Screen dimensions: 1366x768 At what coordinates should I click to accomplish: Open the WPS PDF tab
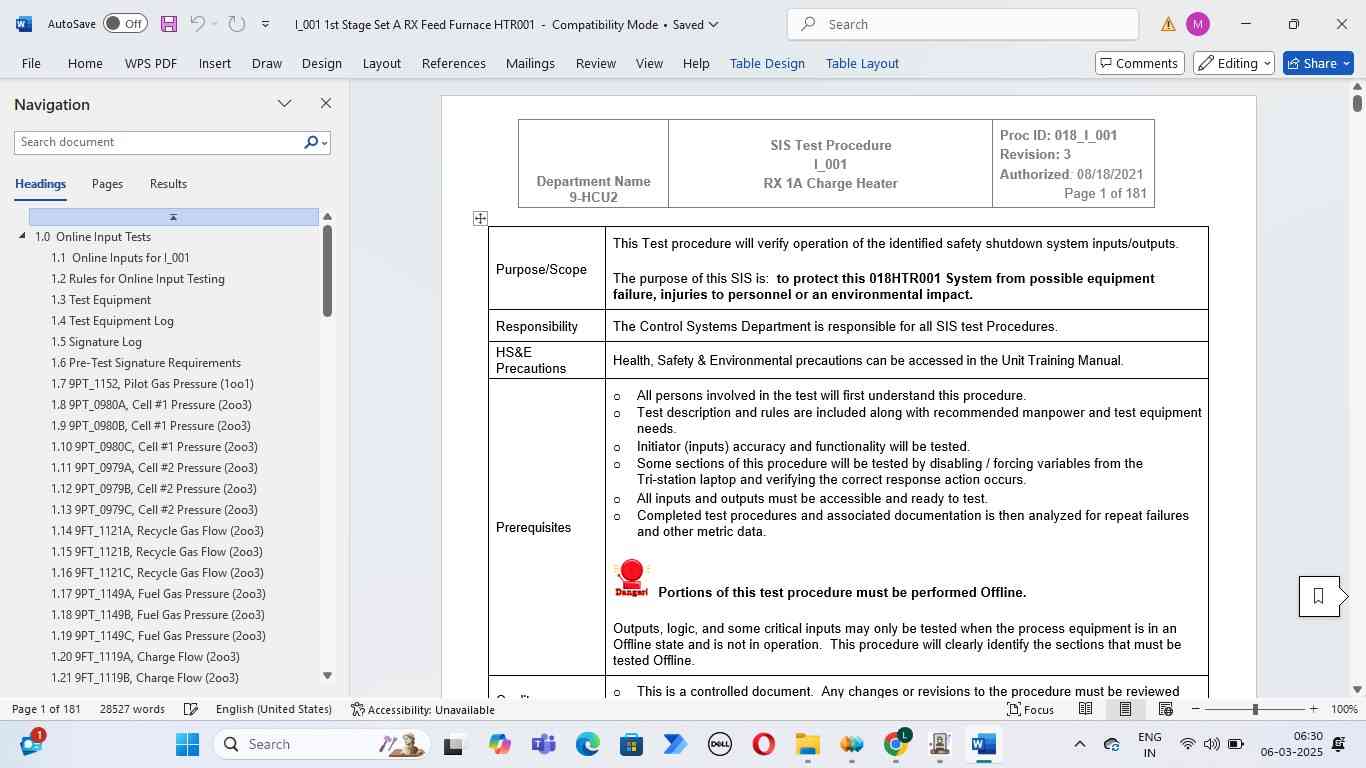coord(151,63)
